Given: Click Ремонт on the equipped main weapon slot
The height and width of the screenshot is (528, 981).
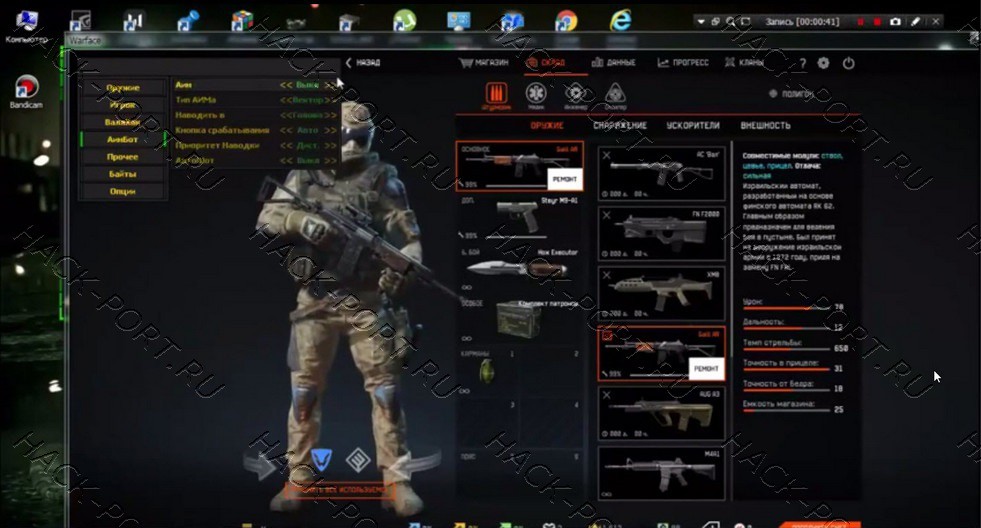Looking at the screenshot, I should click(564, 179).
